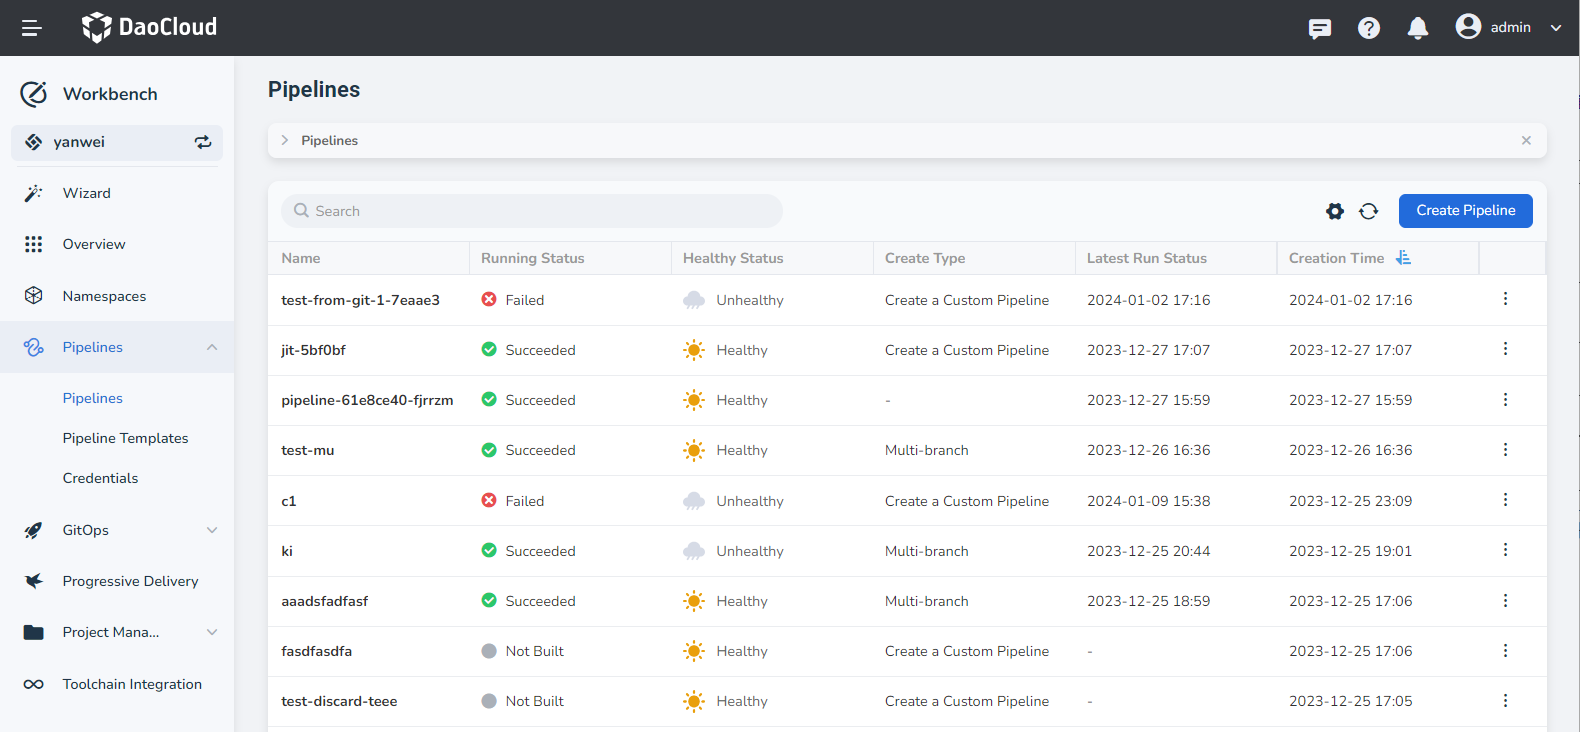1580x732 pixels.
Task: Click the Create Pipeline button
Action: pyautogui.click(x=1465, y=211)
